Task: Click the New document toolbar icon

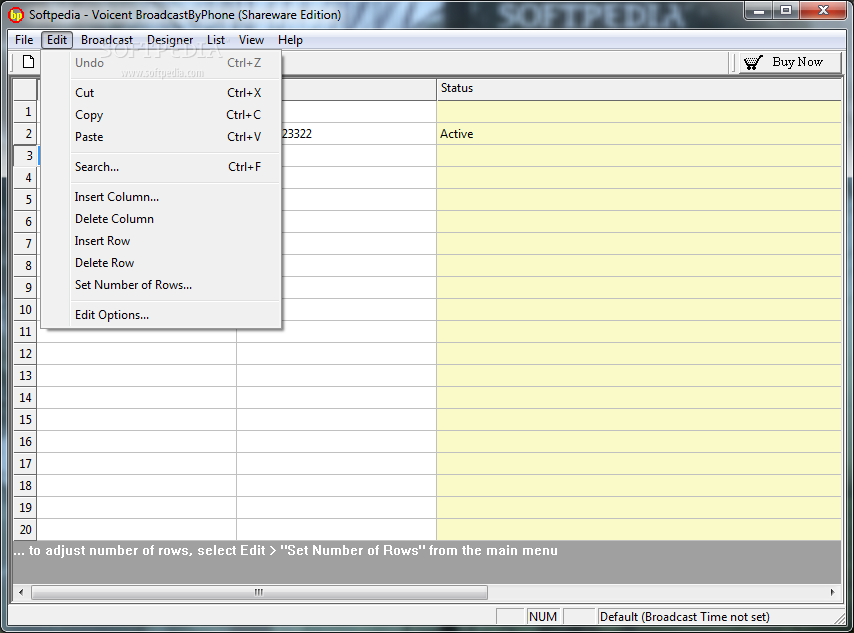Action: (28, 62)
